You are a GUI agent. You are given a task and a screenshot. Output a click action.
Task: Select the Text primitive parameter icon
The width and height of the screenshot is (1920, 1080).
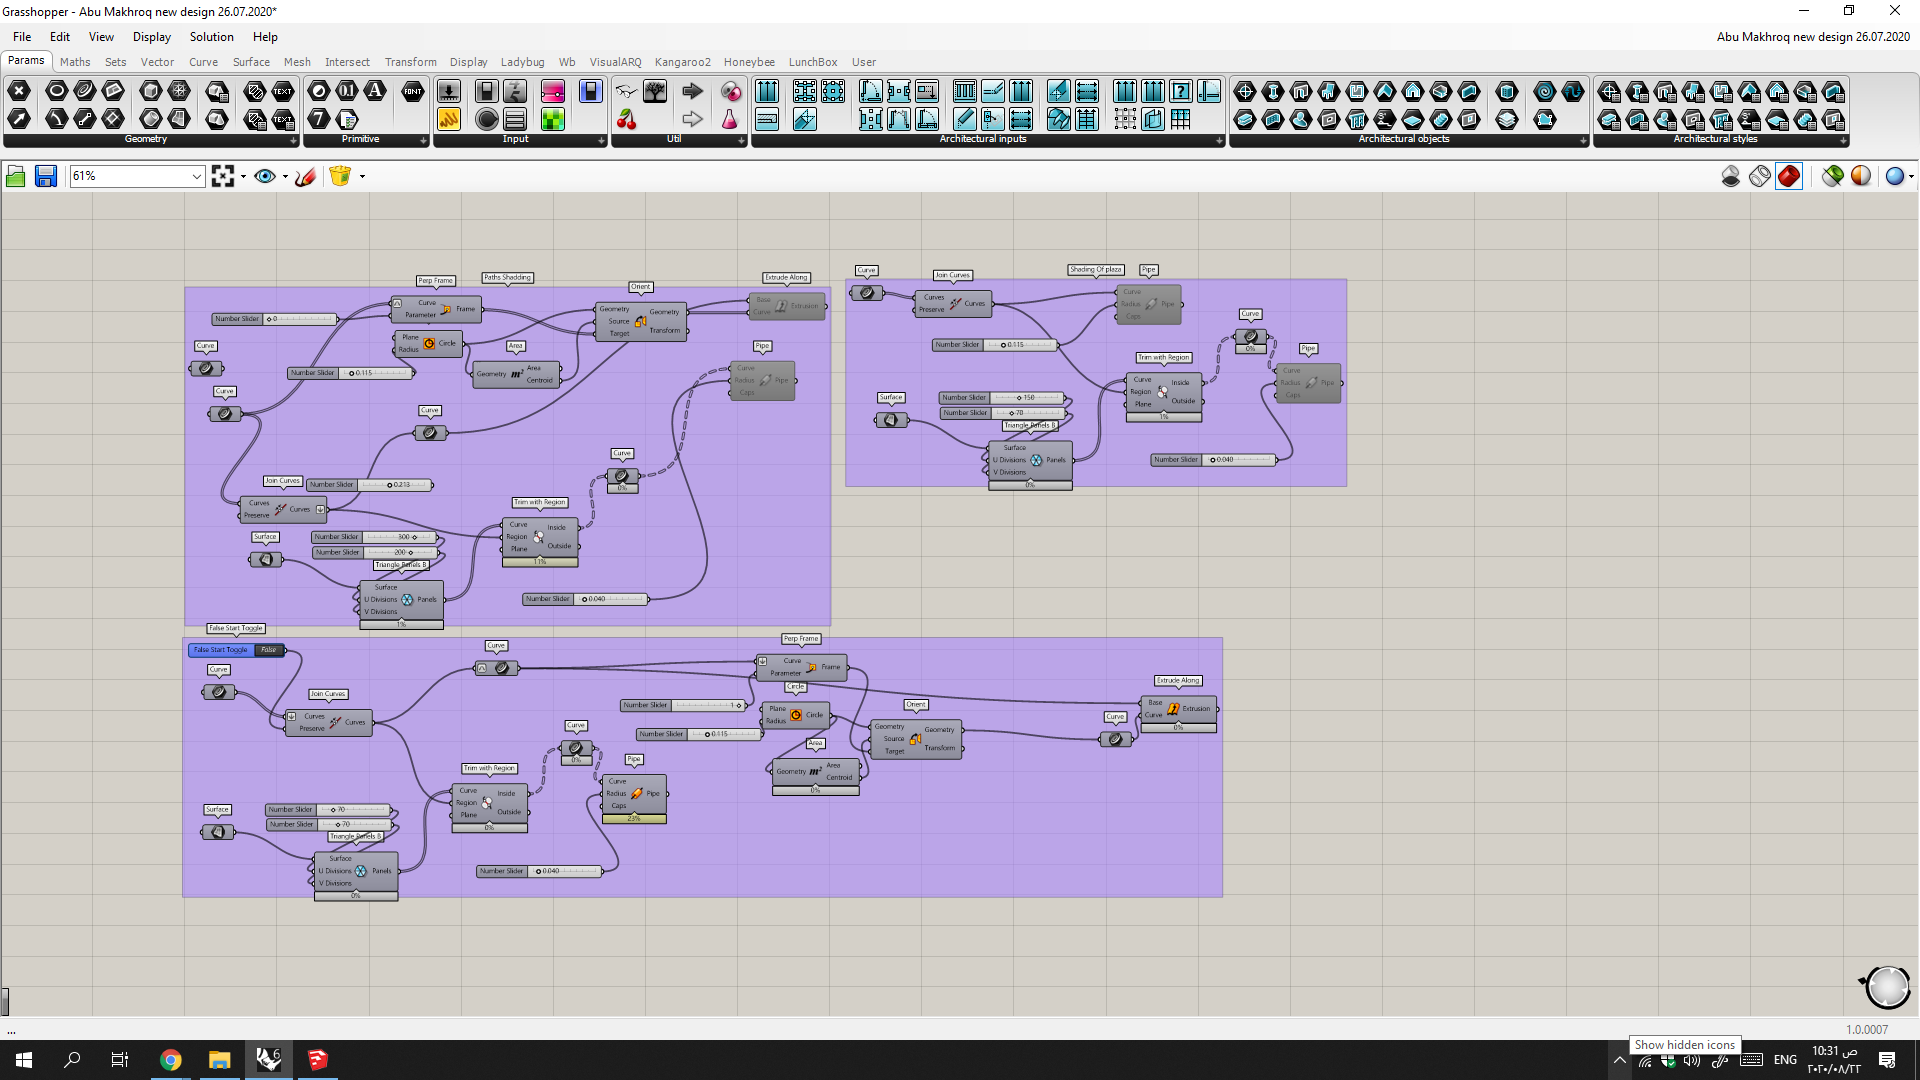tap(375, 91)
